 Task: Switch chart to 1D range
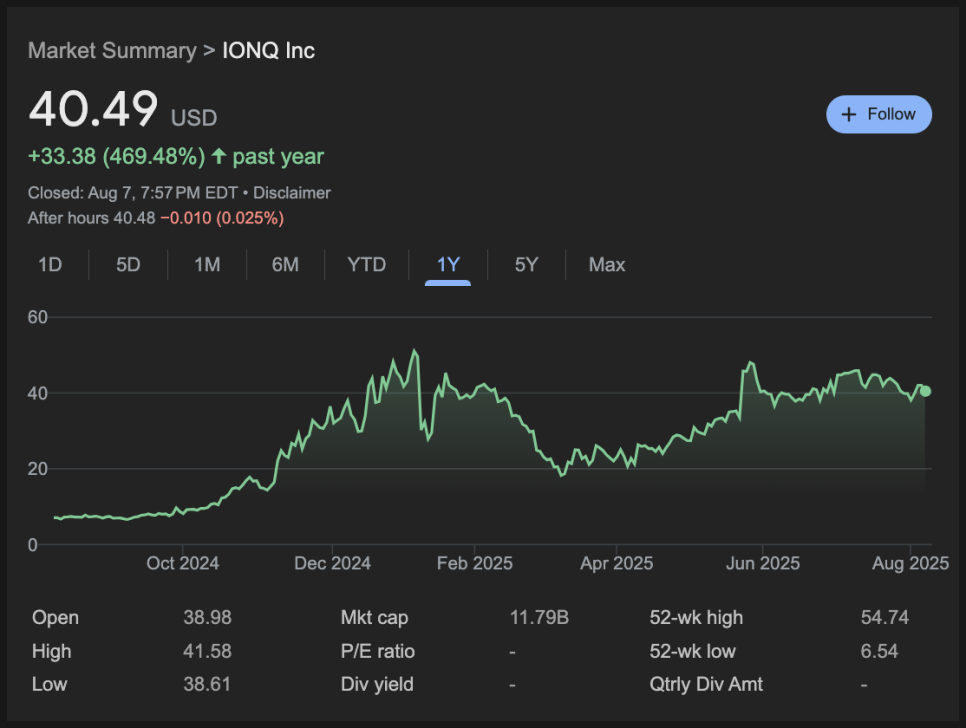pos(50,265)
